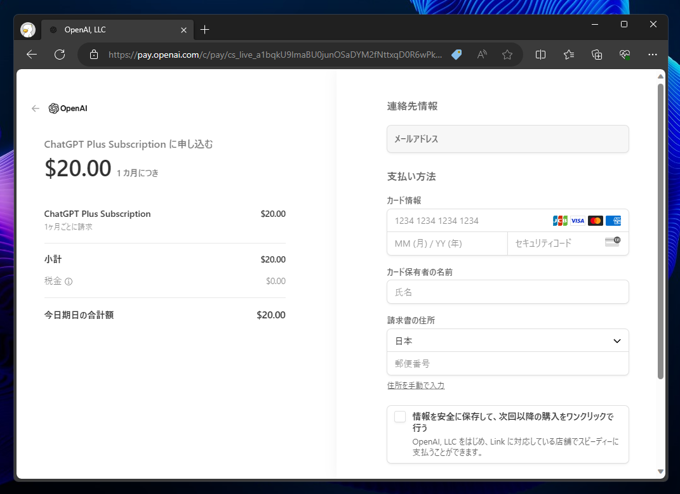Click the 住所を手動で入力 link
Viewport: 680px width, 494px height.
(416, 386)
